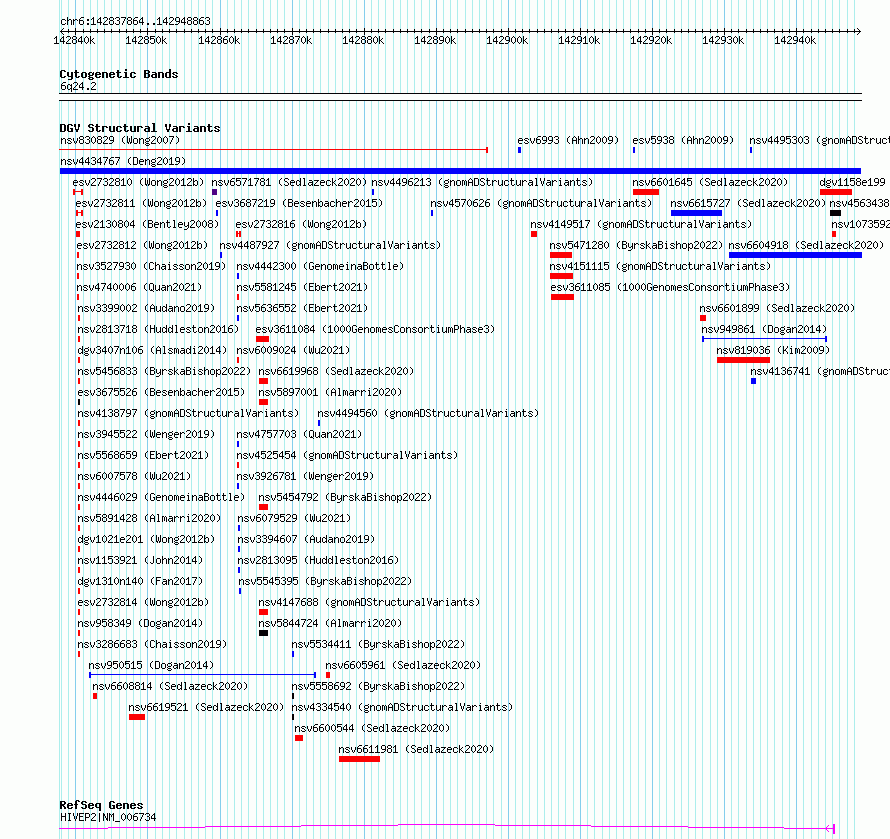Viewport: 890px width, 839px height.
Task: Select nsv6604918 (Sedlazeck2020) label
Action: pos(806,245)
